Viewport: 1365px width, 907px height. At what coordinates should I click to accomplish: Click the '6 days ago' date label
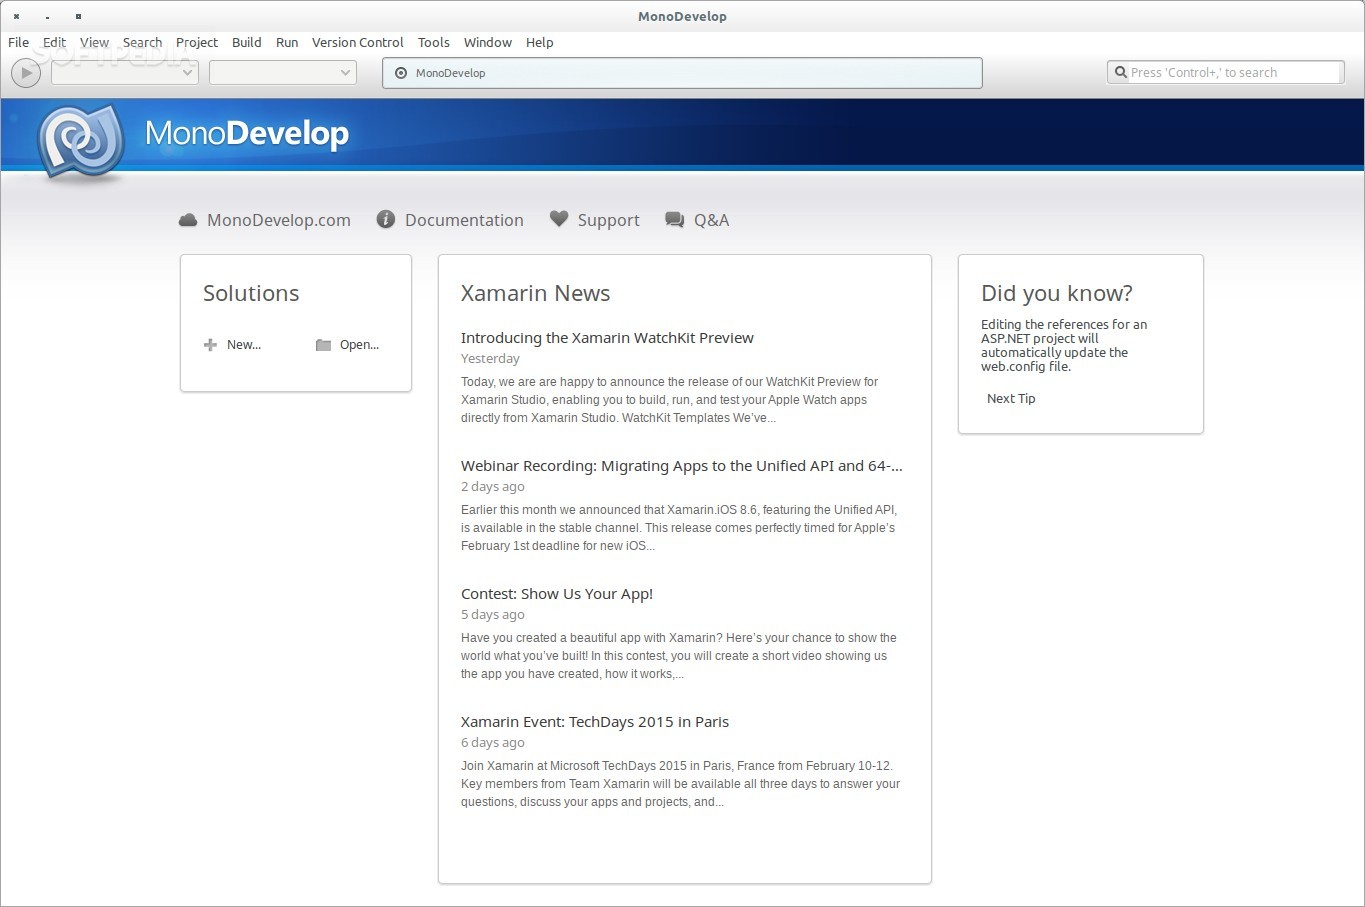coord(493,743)
